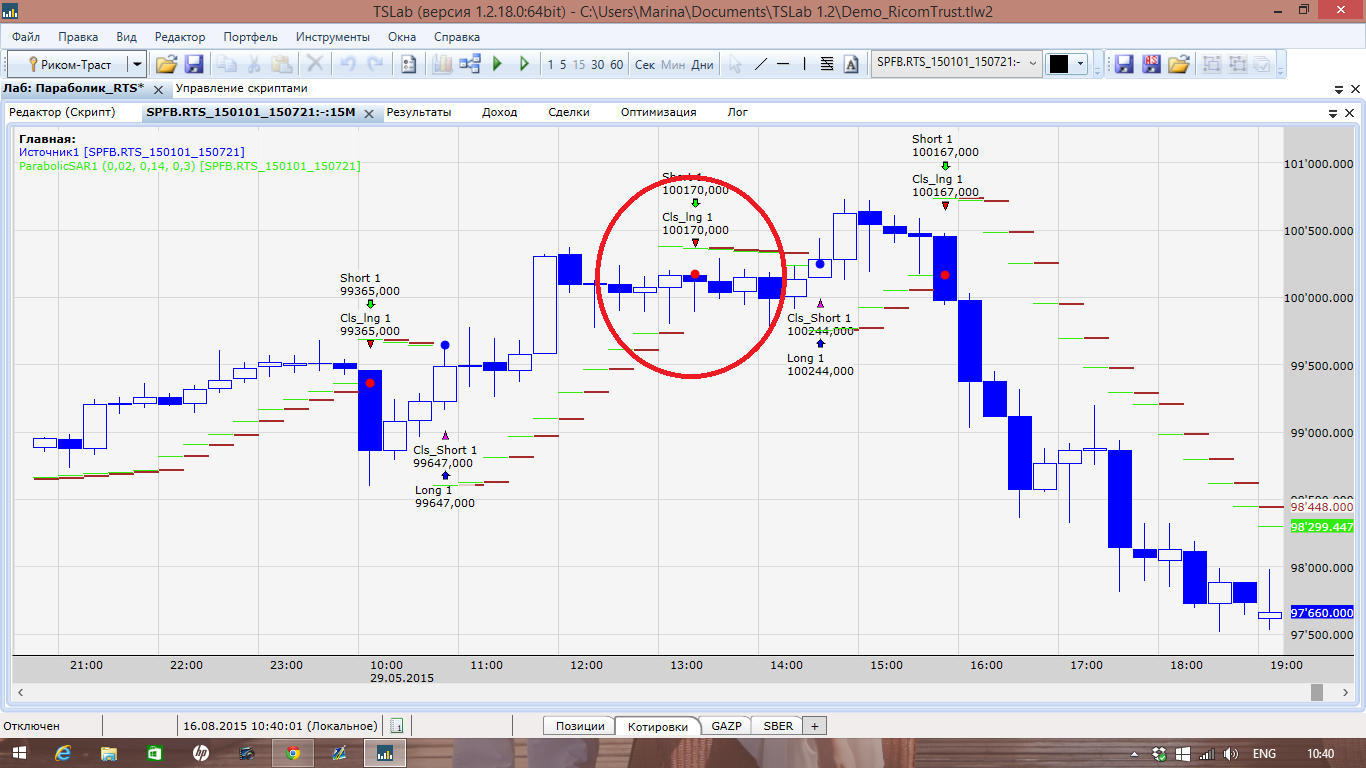Open the Редактор menu
Viewport: 1366px width, 768px height.
[x=180, y=37]
